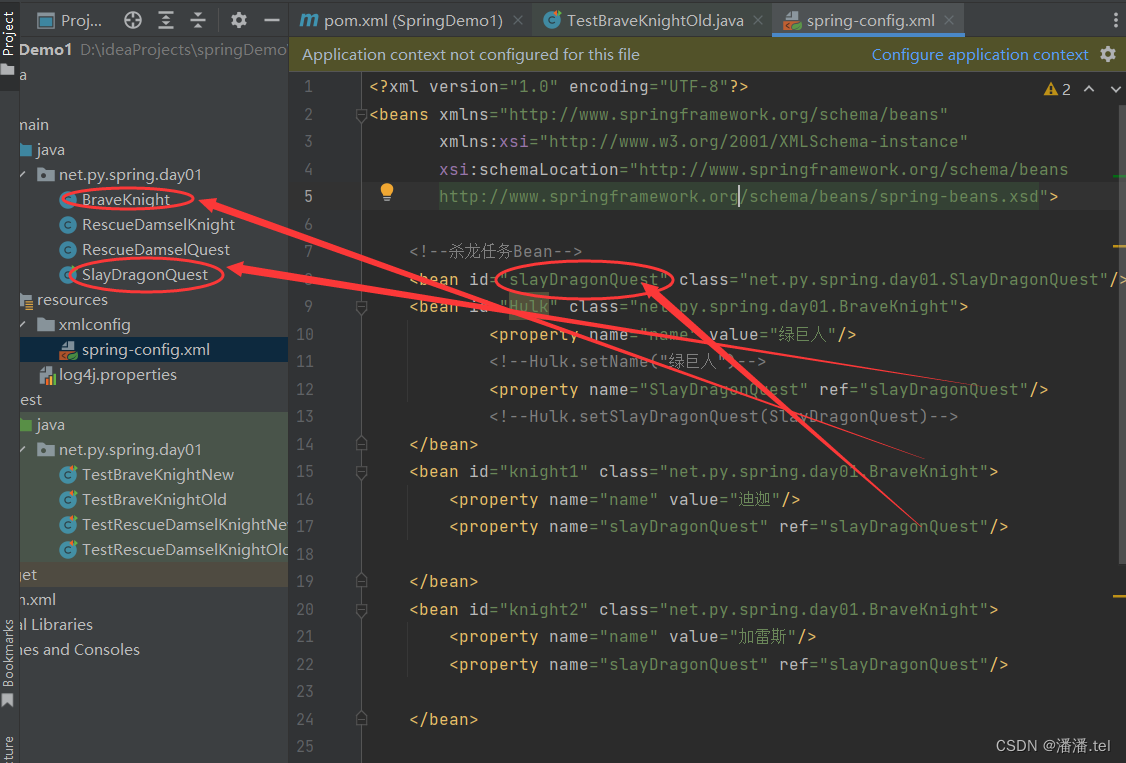Select External Libraries node
The width and height of the screenshot is (1126, 763).
click(x=56, y=624)
